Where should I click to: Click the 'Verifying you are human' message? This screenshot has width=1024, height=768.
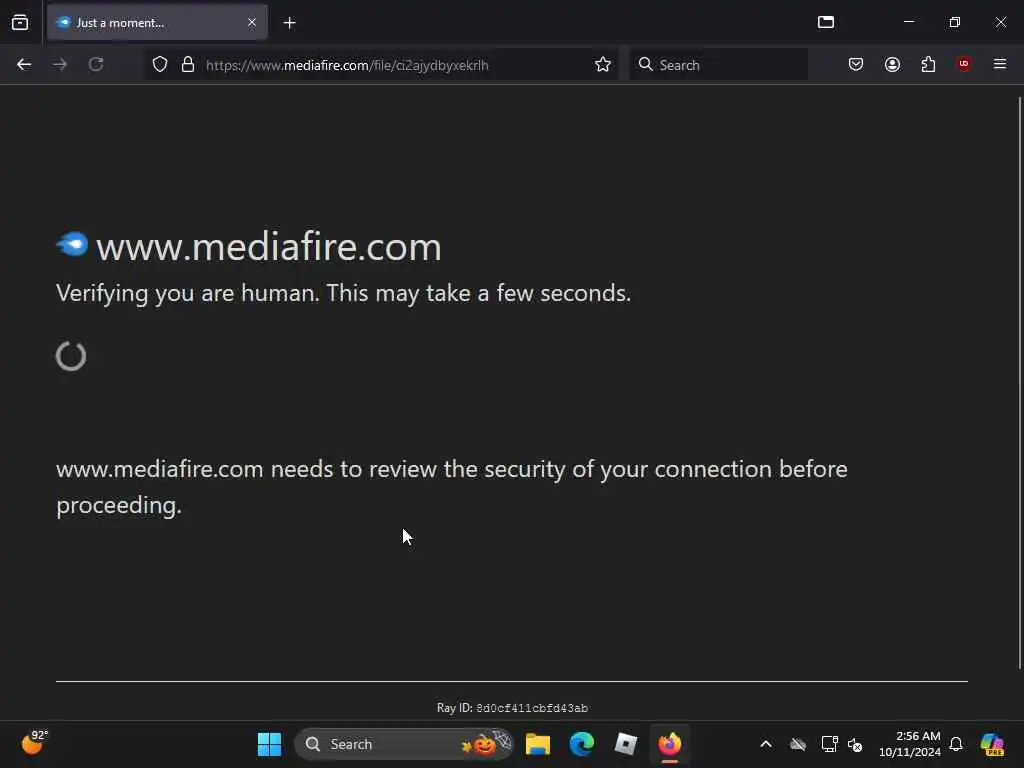(344, 293)
